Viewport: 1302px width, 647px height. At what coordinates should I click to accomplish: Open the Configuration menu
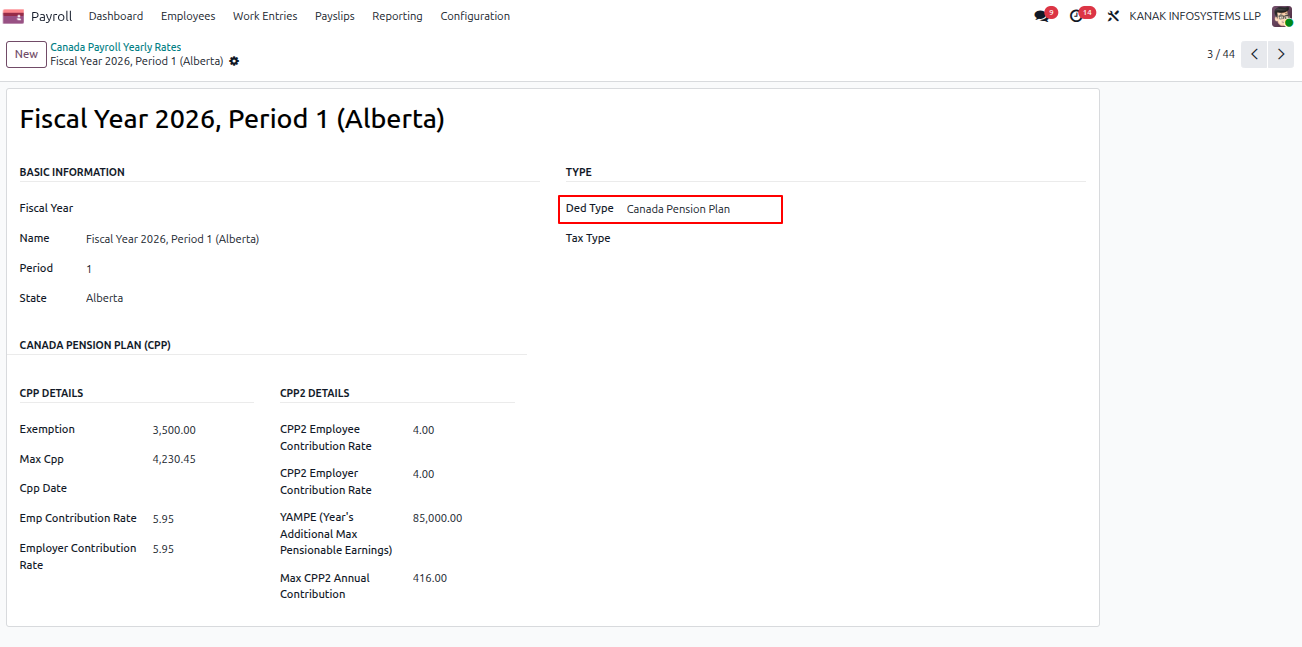pyautogui.click(x=475, y=16)
